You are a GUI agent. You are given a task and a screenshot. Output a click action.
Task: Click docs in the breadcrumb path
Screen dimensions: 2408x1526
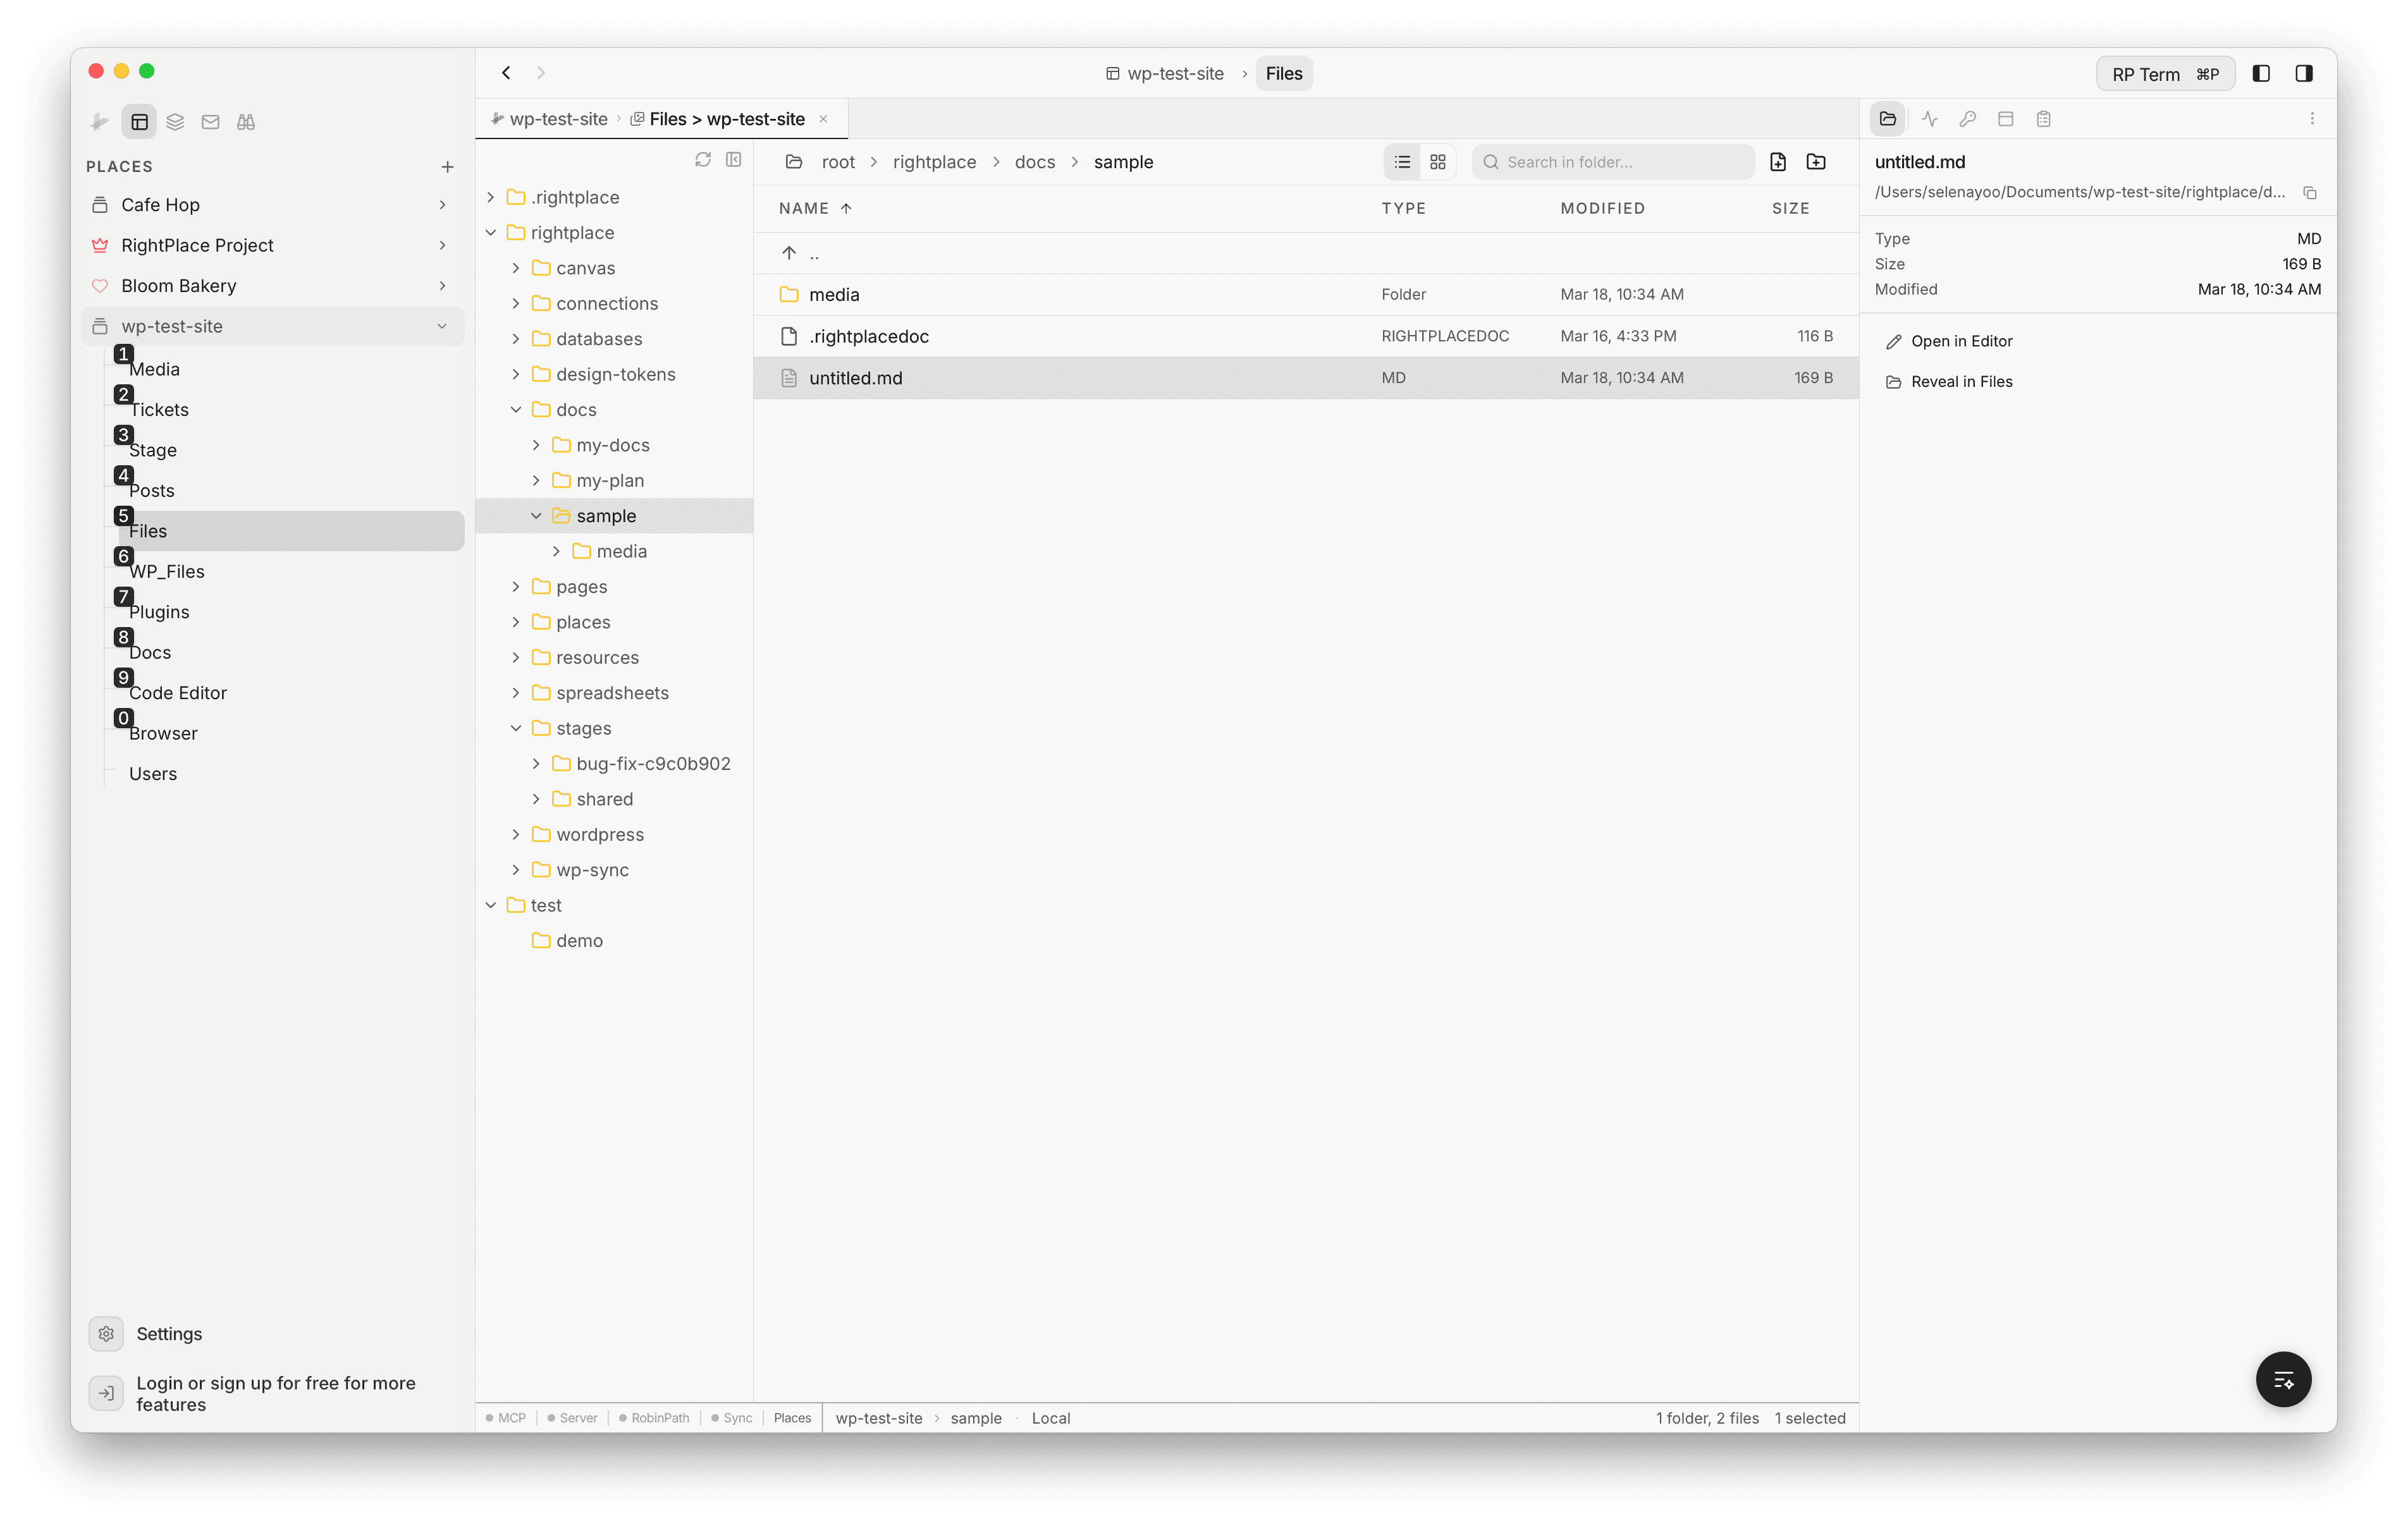[x=1034, y=161]
